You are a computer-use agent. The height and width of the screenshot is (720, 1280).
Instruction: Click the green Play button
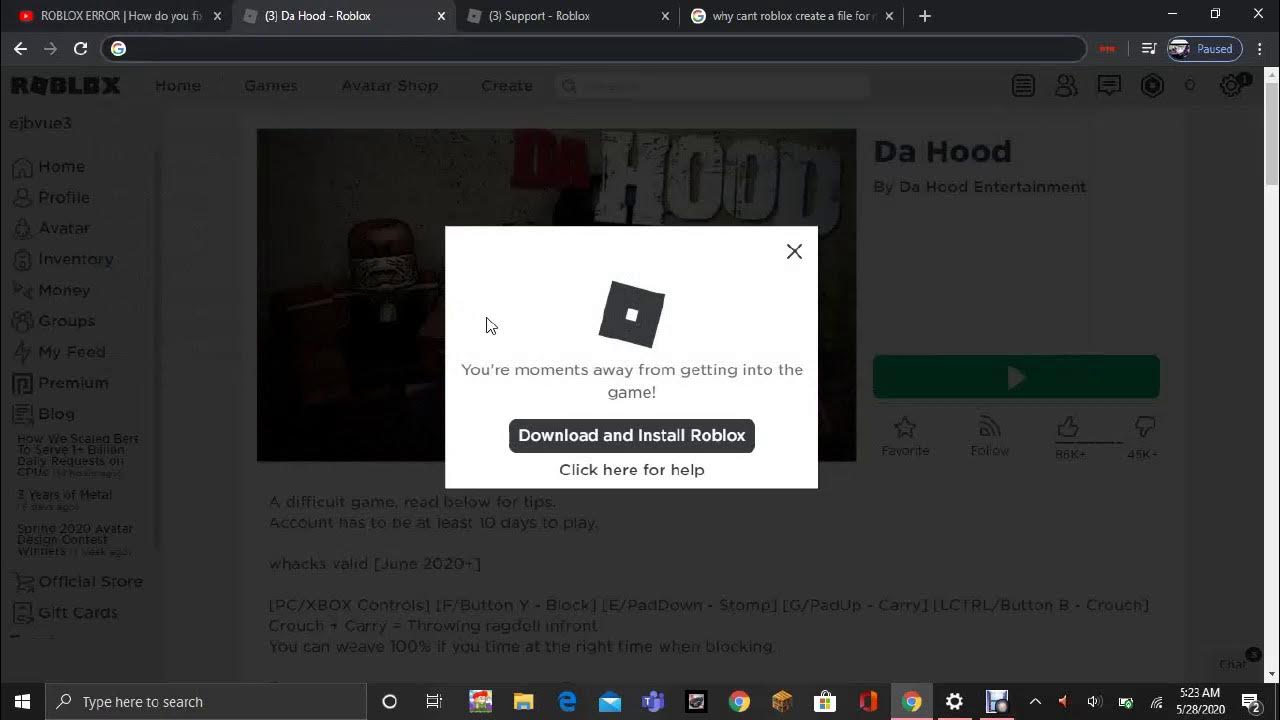[1016, 377]
